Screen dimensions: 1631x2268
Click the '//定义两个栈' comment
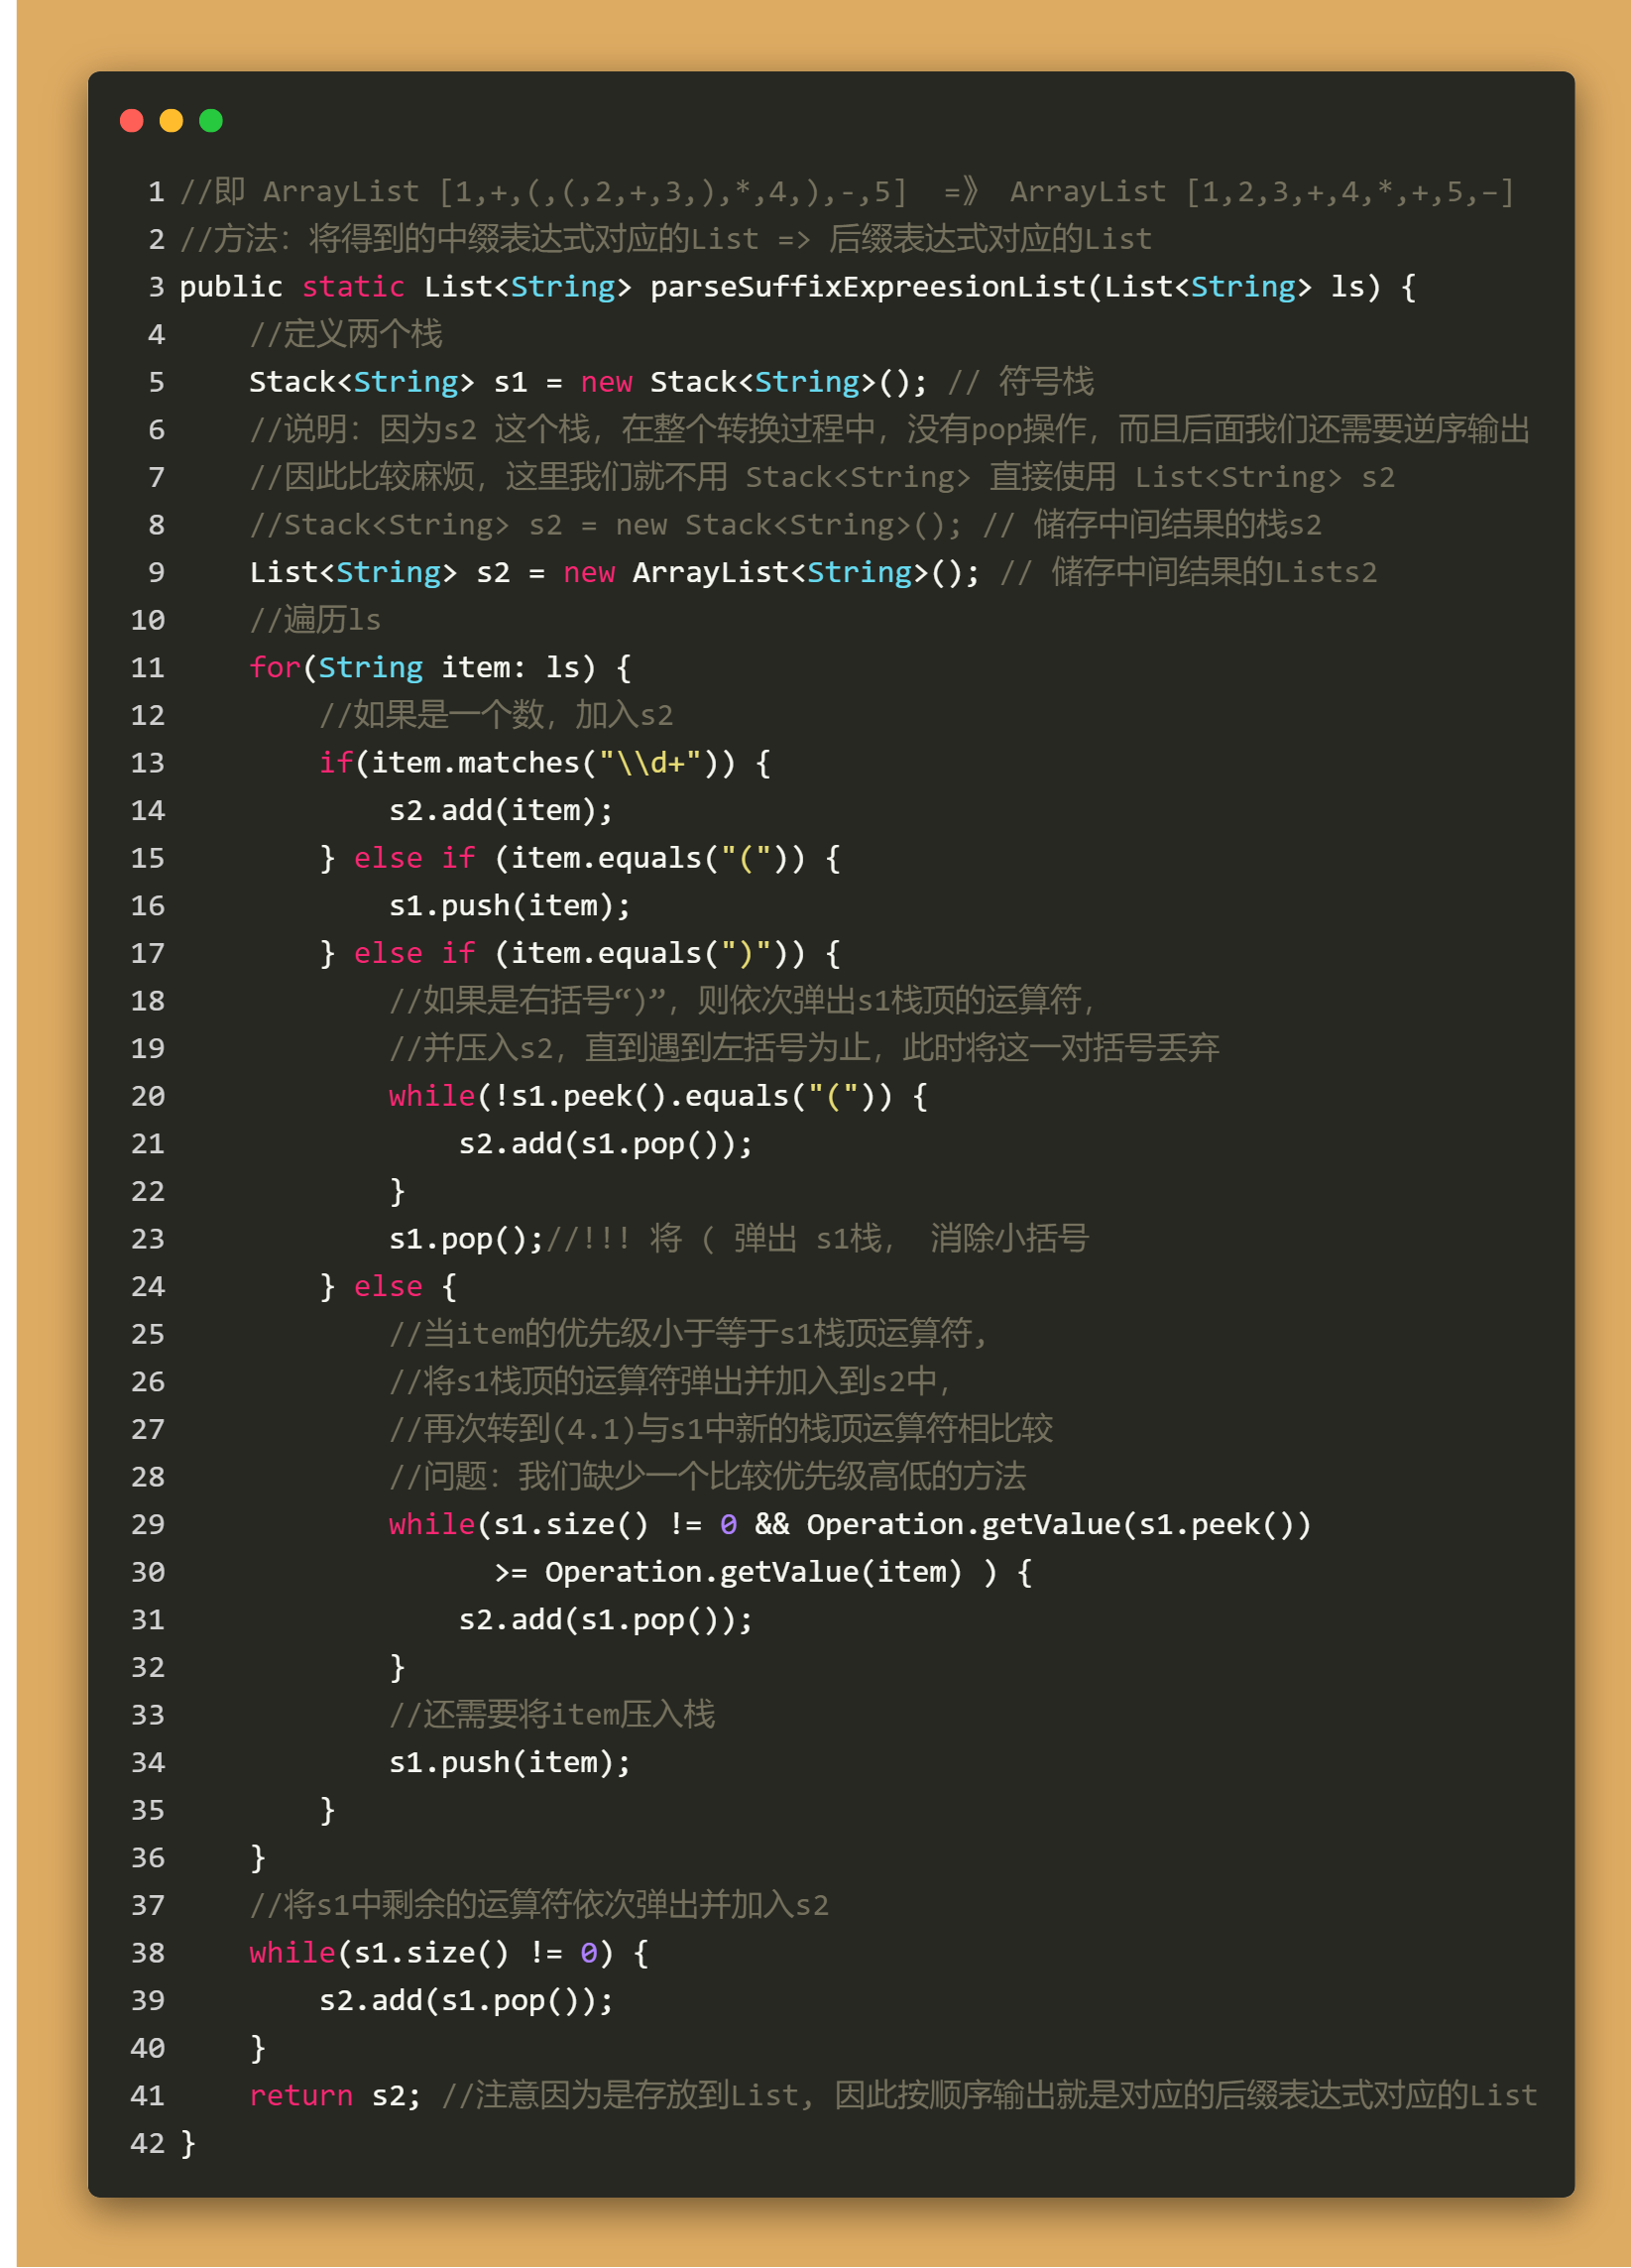point(346,334)
